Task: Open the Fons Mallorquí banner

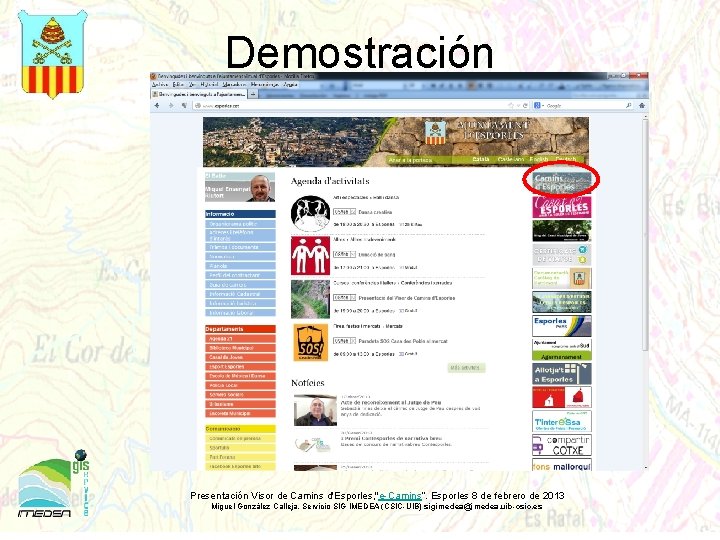Action: (x=562, y=465)
